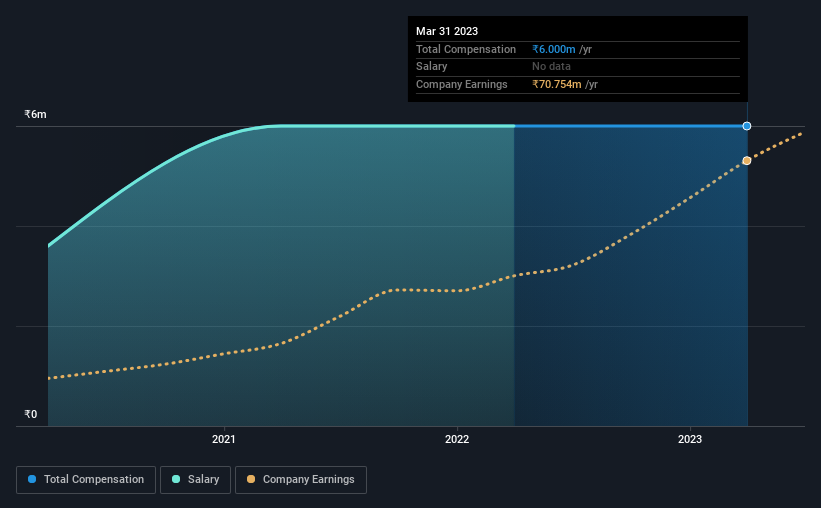Click the 2023 axis label
Screen dimensions: 821x508
pyautogui.click(x=690, y=439)
